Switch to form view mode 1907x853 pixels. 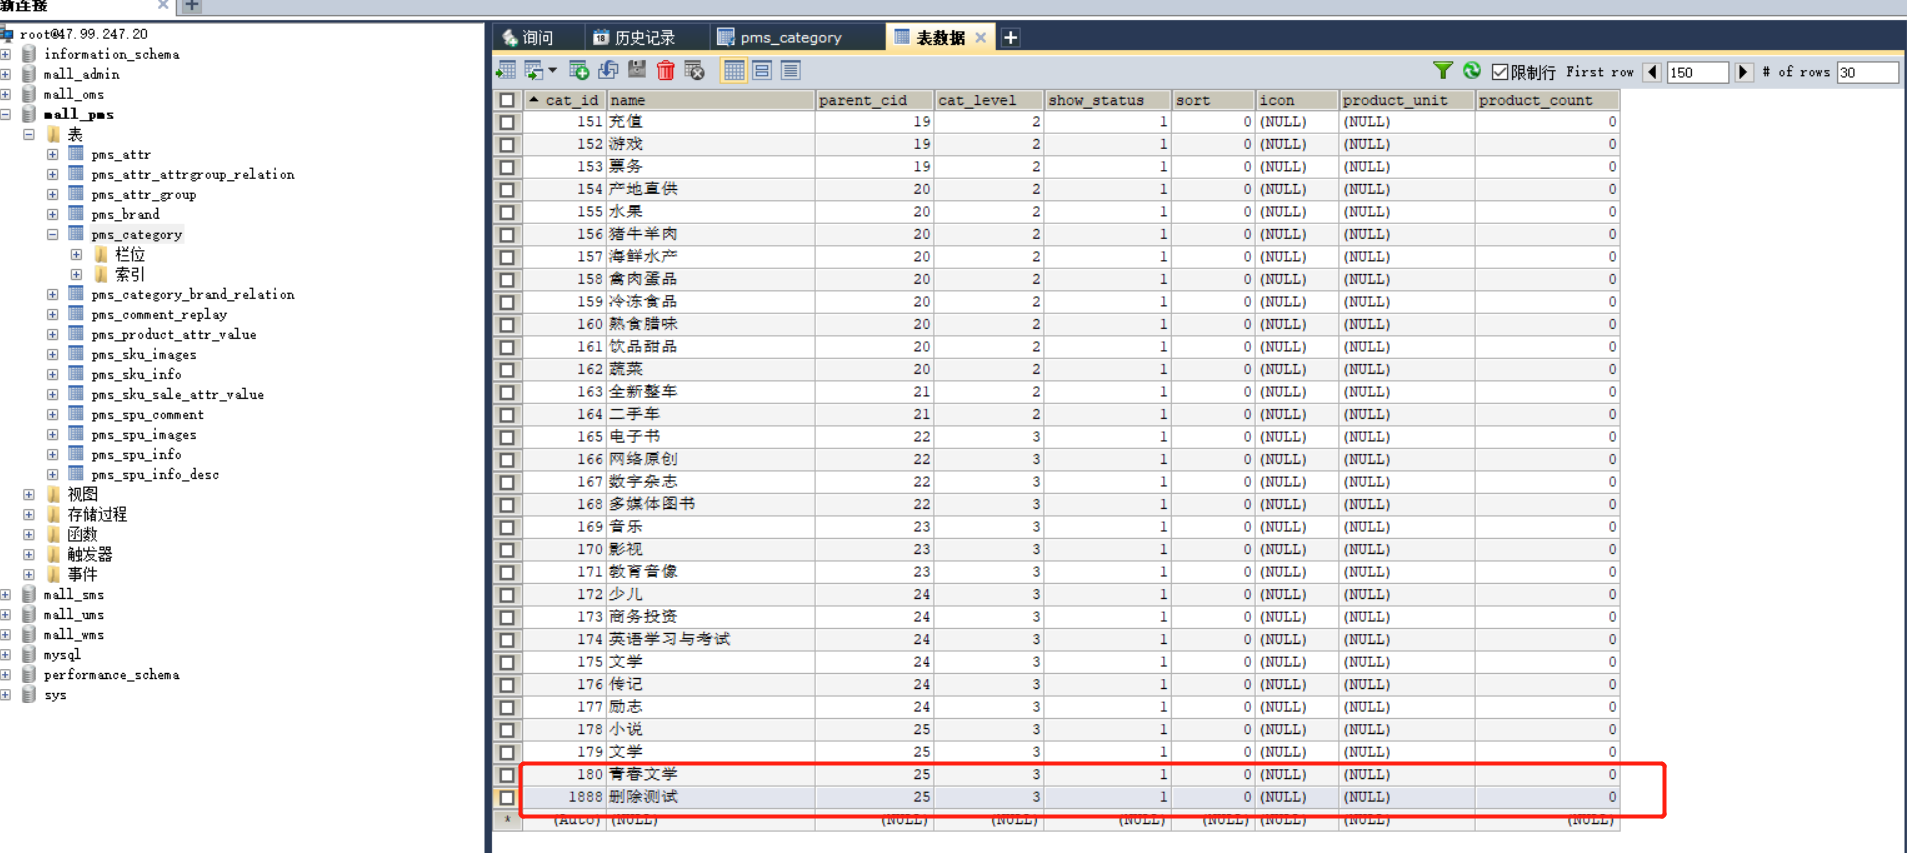click(762, 70)
